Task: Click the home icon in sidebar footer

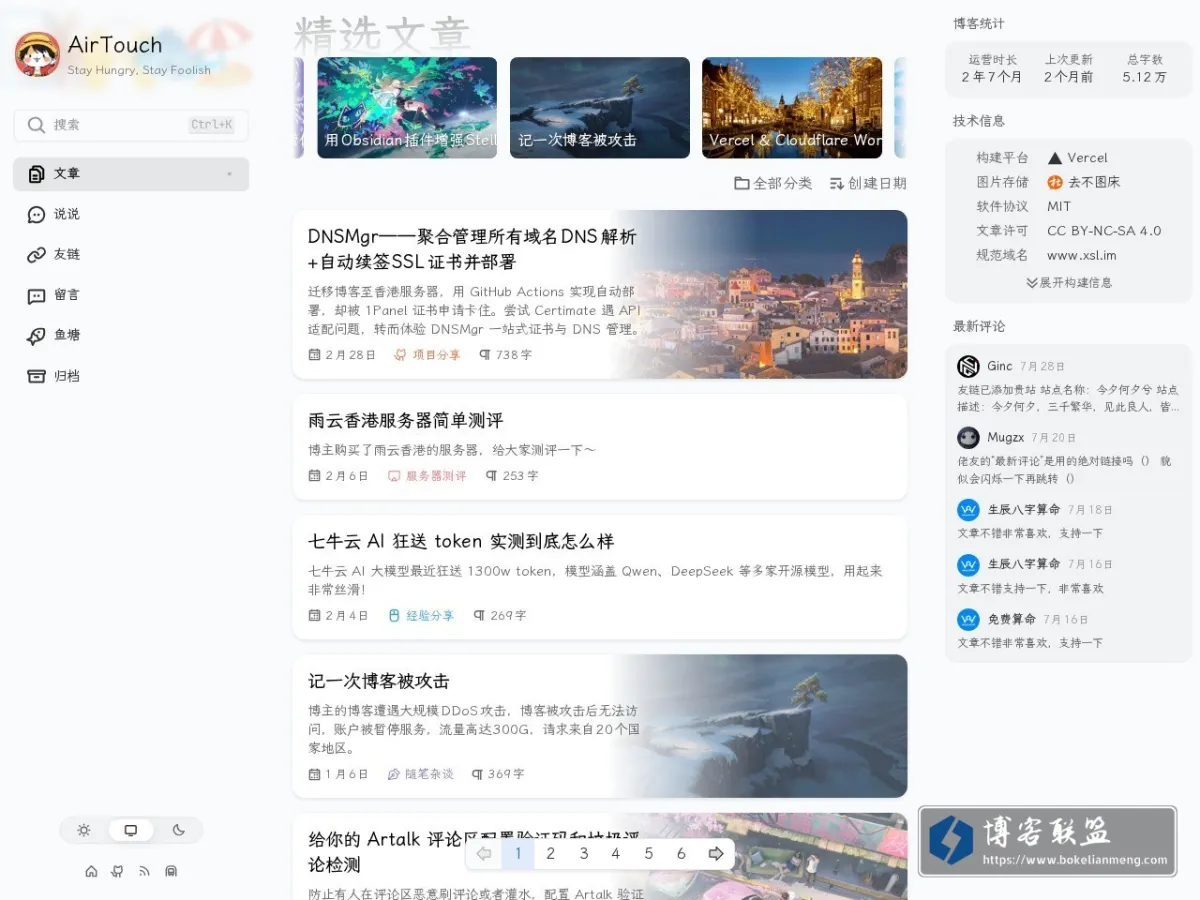Action: coord(91,871)
